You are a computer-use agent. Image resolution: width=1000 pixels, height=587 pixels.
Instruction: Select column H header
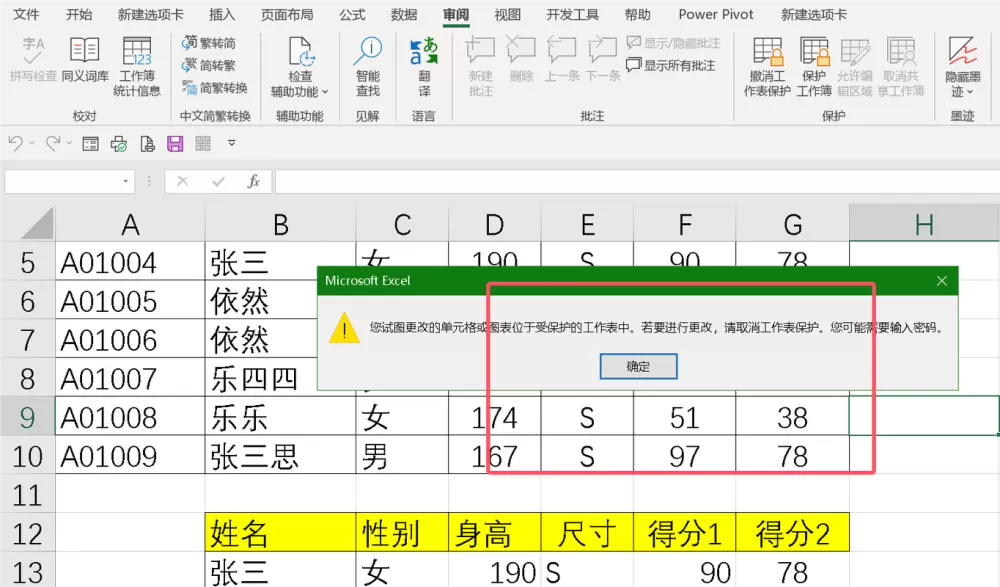924,225
